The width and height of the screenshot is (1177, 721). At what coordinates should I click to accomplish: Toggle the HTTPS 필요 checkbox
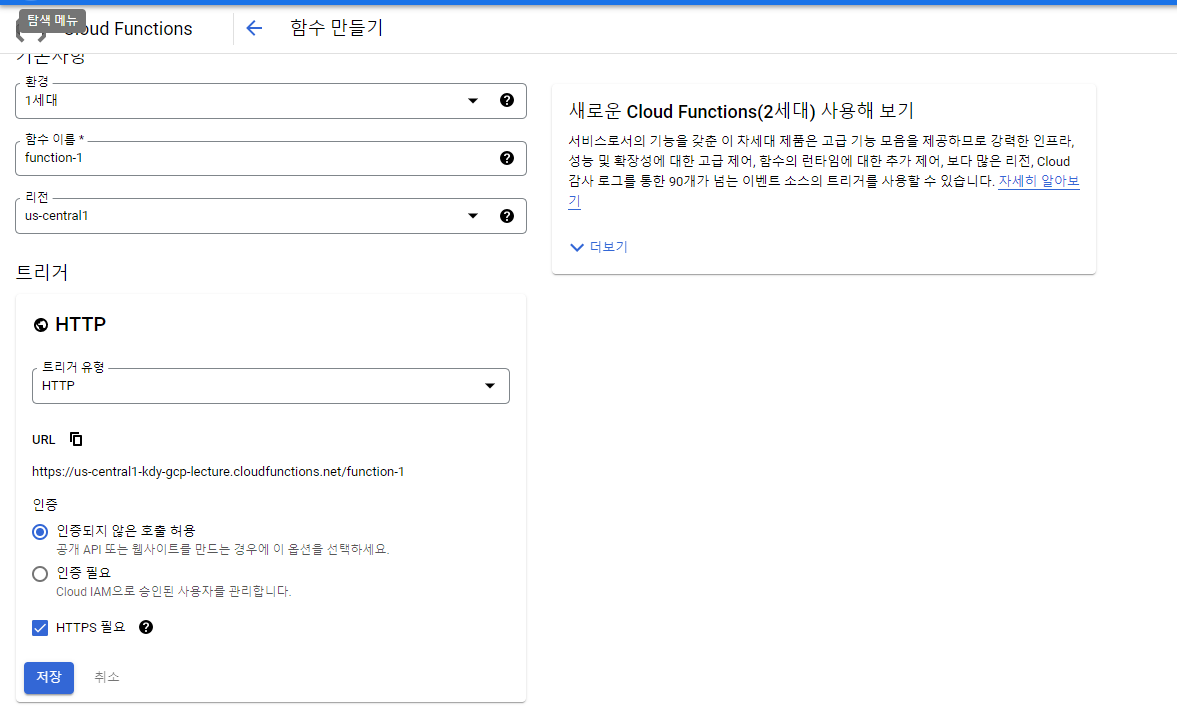[x=41, y=628]
